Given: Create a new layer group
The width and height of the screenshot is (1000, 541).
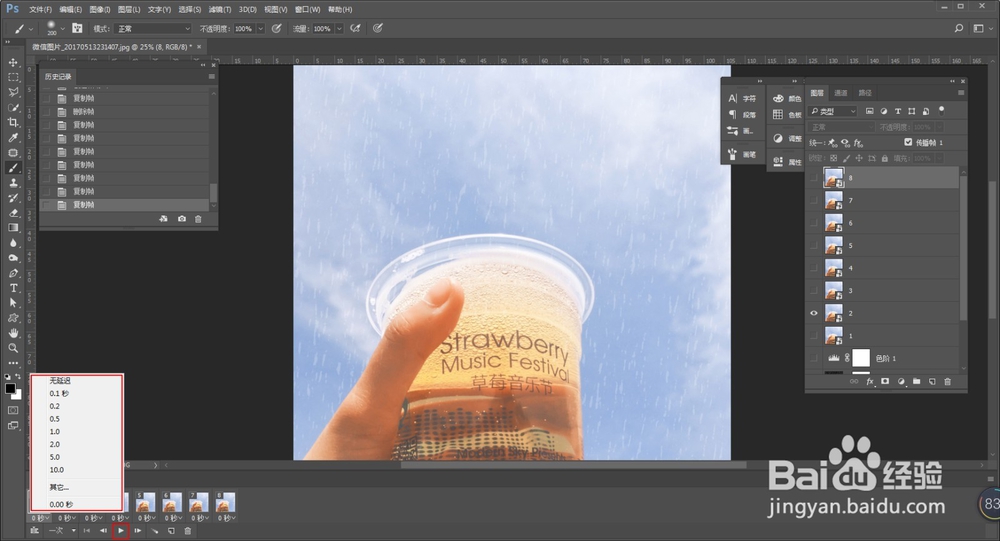Looking at the screenshot, I should (916, 382).
